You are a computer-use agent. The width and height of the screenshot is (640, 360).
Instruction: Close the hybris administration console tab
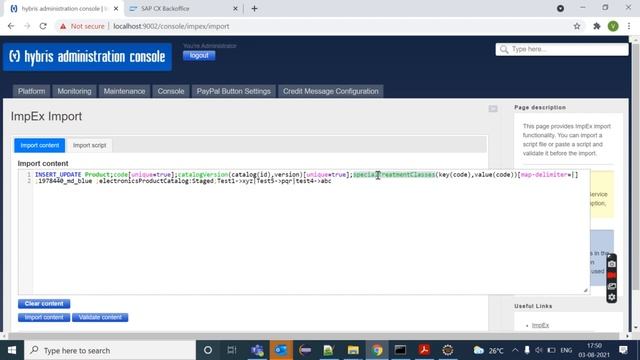pos(116,9)
